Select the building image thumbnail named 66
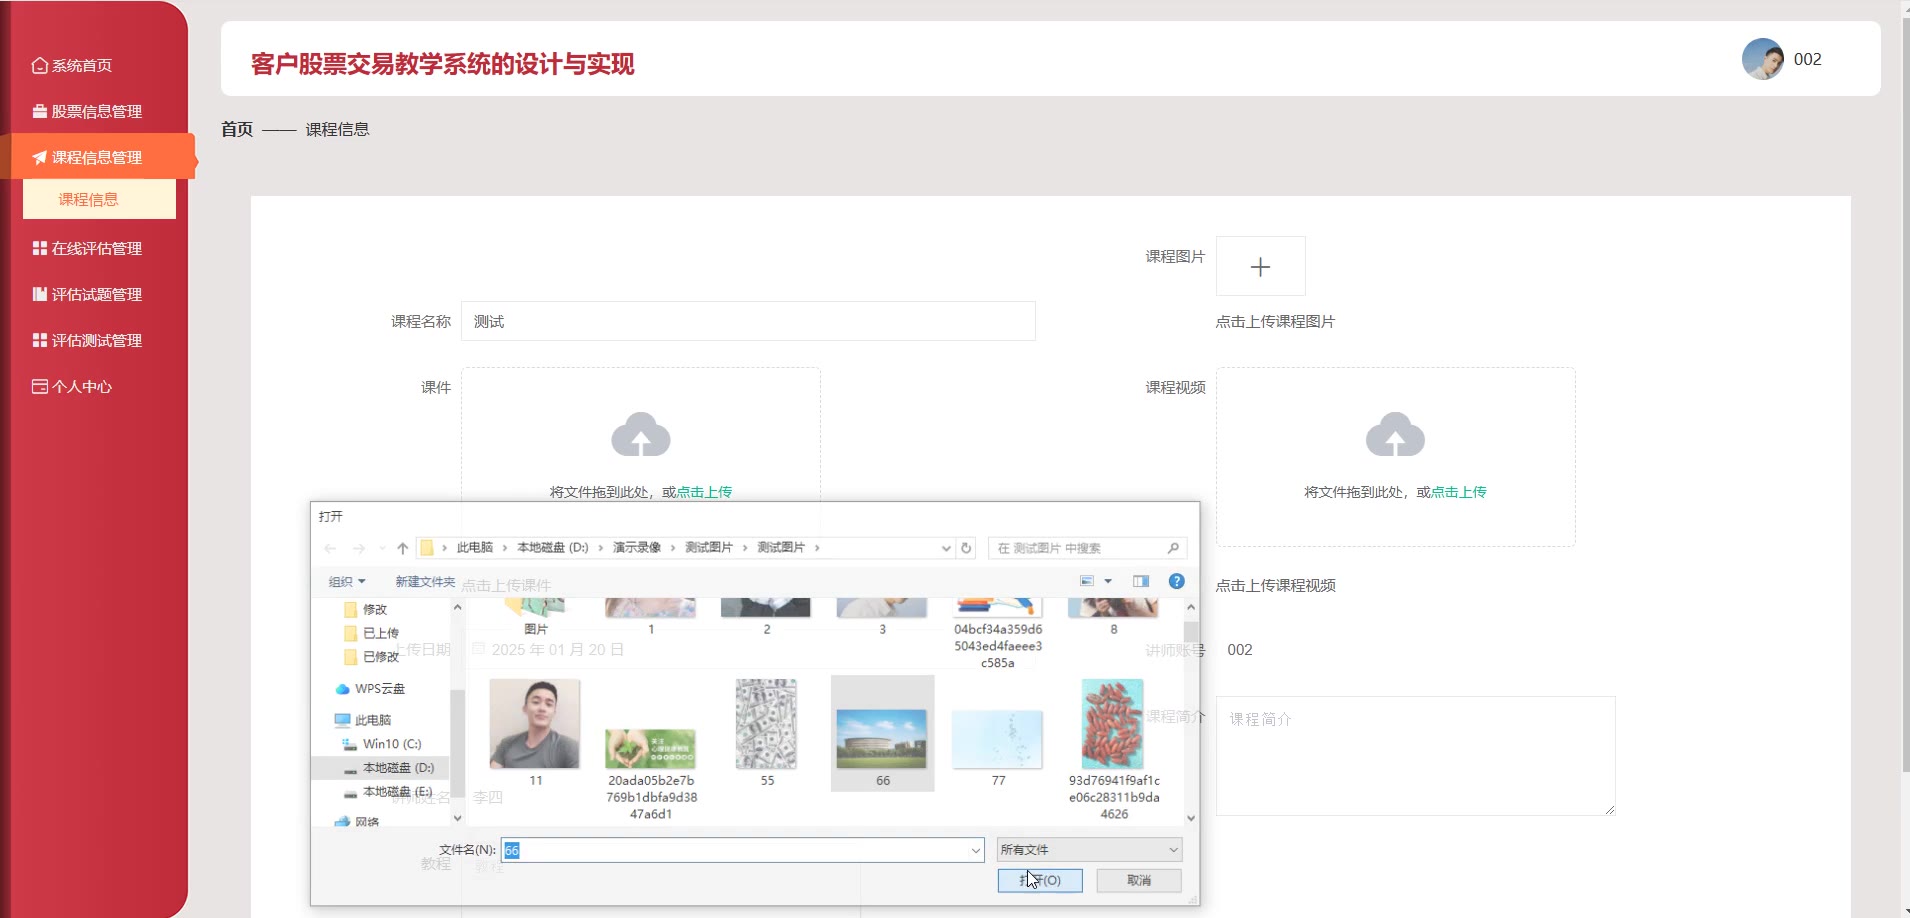Screen dimensions: 1910x918 882,733
